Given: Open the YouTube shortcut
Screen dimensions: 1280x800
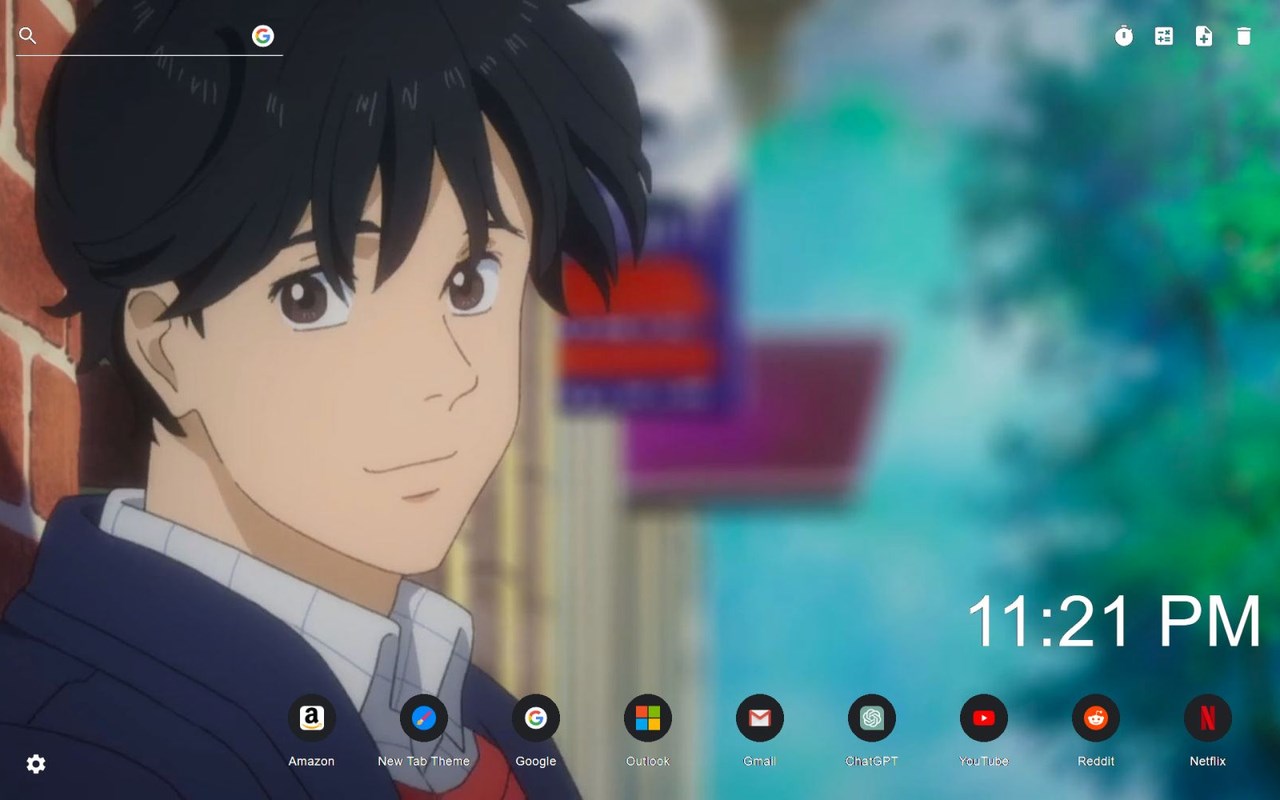Looking at the screenshot, I should click(984, 718).
